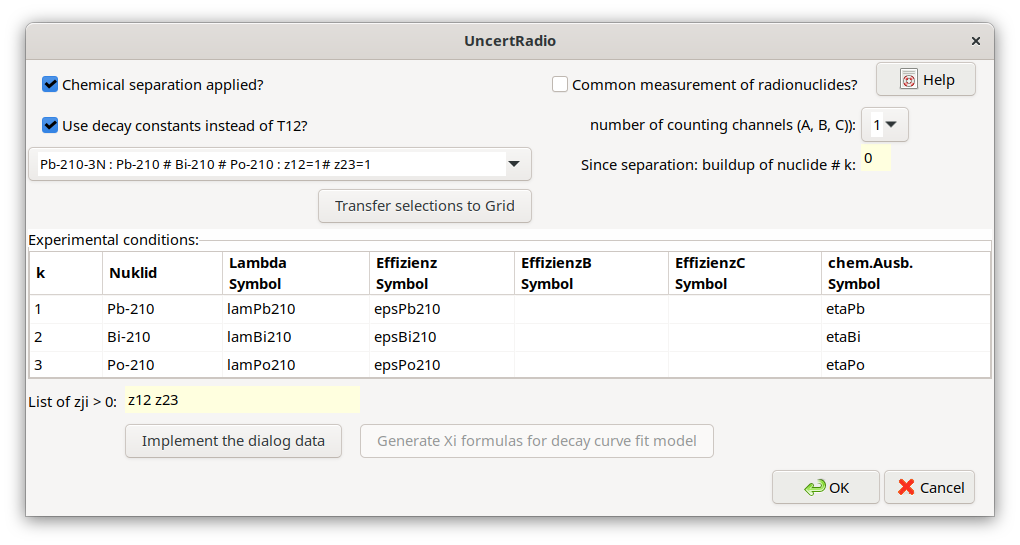Click the 'Lambda Symbol' column header
The width and height of the screenshot is (1020, 545).
point(295,273)
